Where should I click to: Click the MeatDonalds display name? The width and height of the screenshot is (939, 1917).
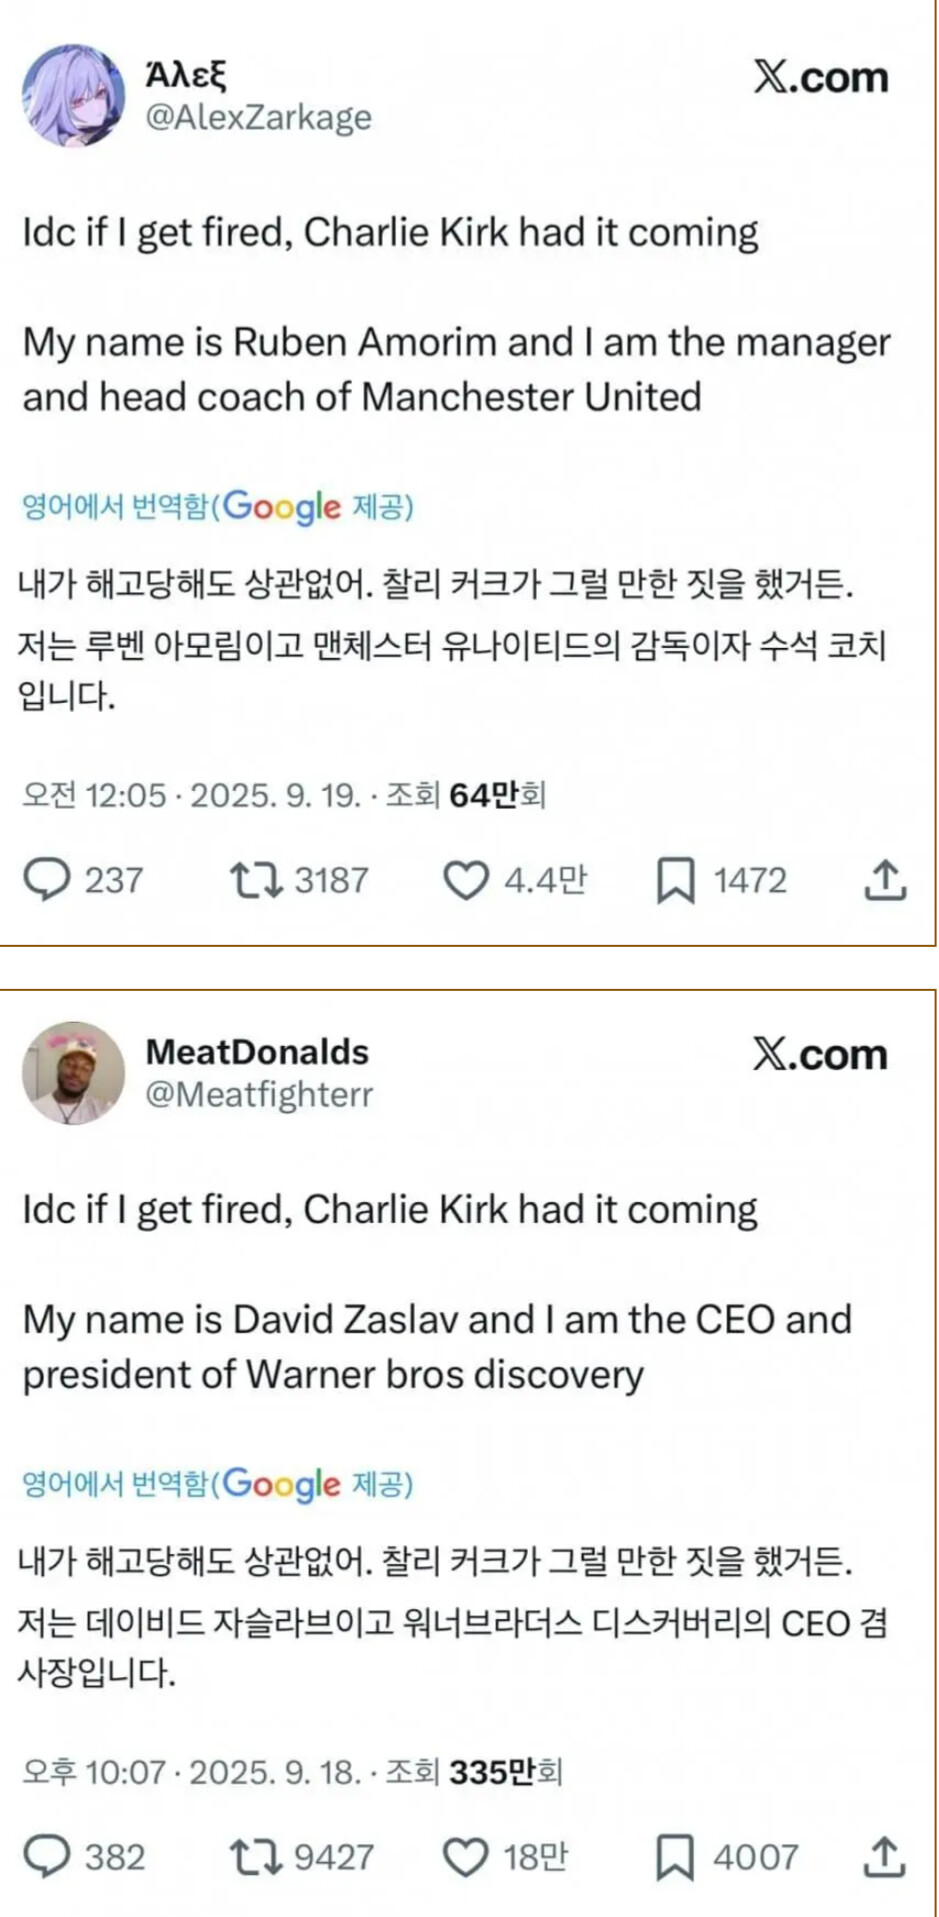[257, 1052]
